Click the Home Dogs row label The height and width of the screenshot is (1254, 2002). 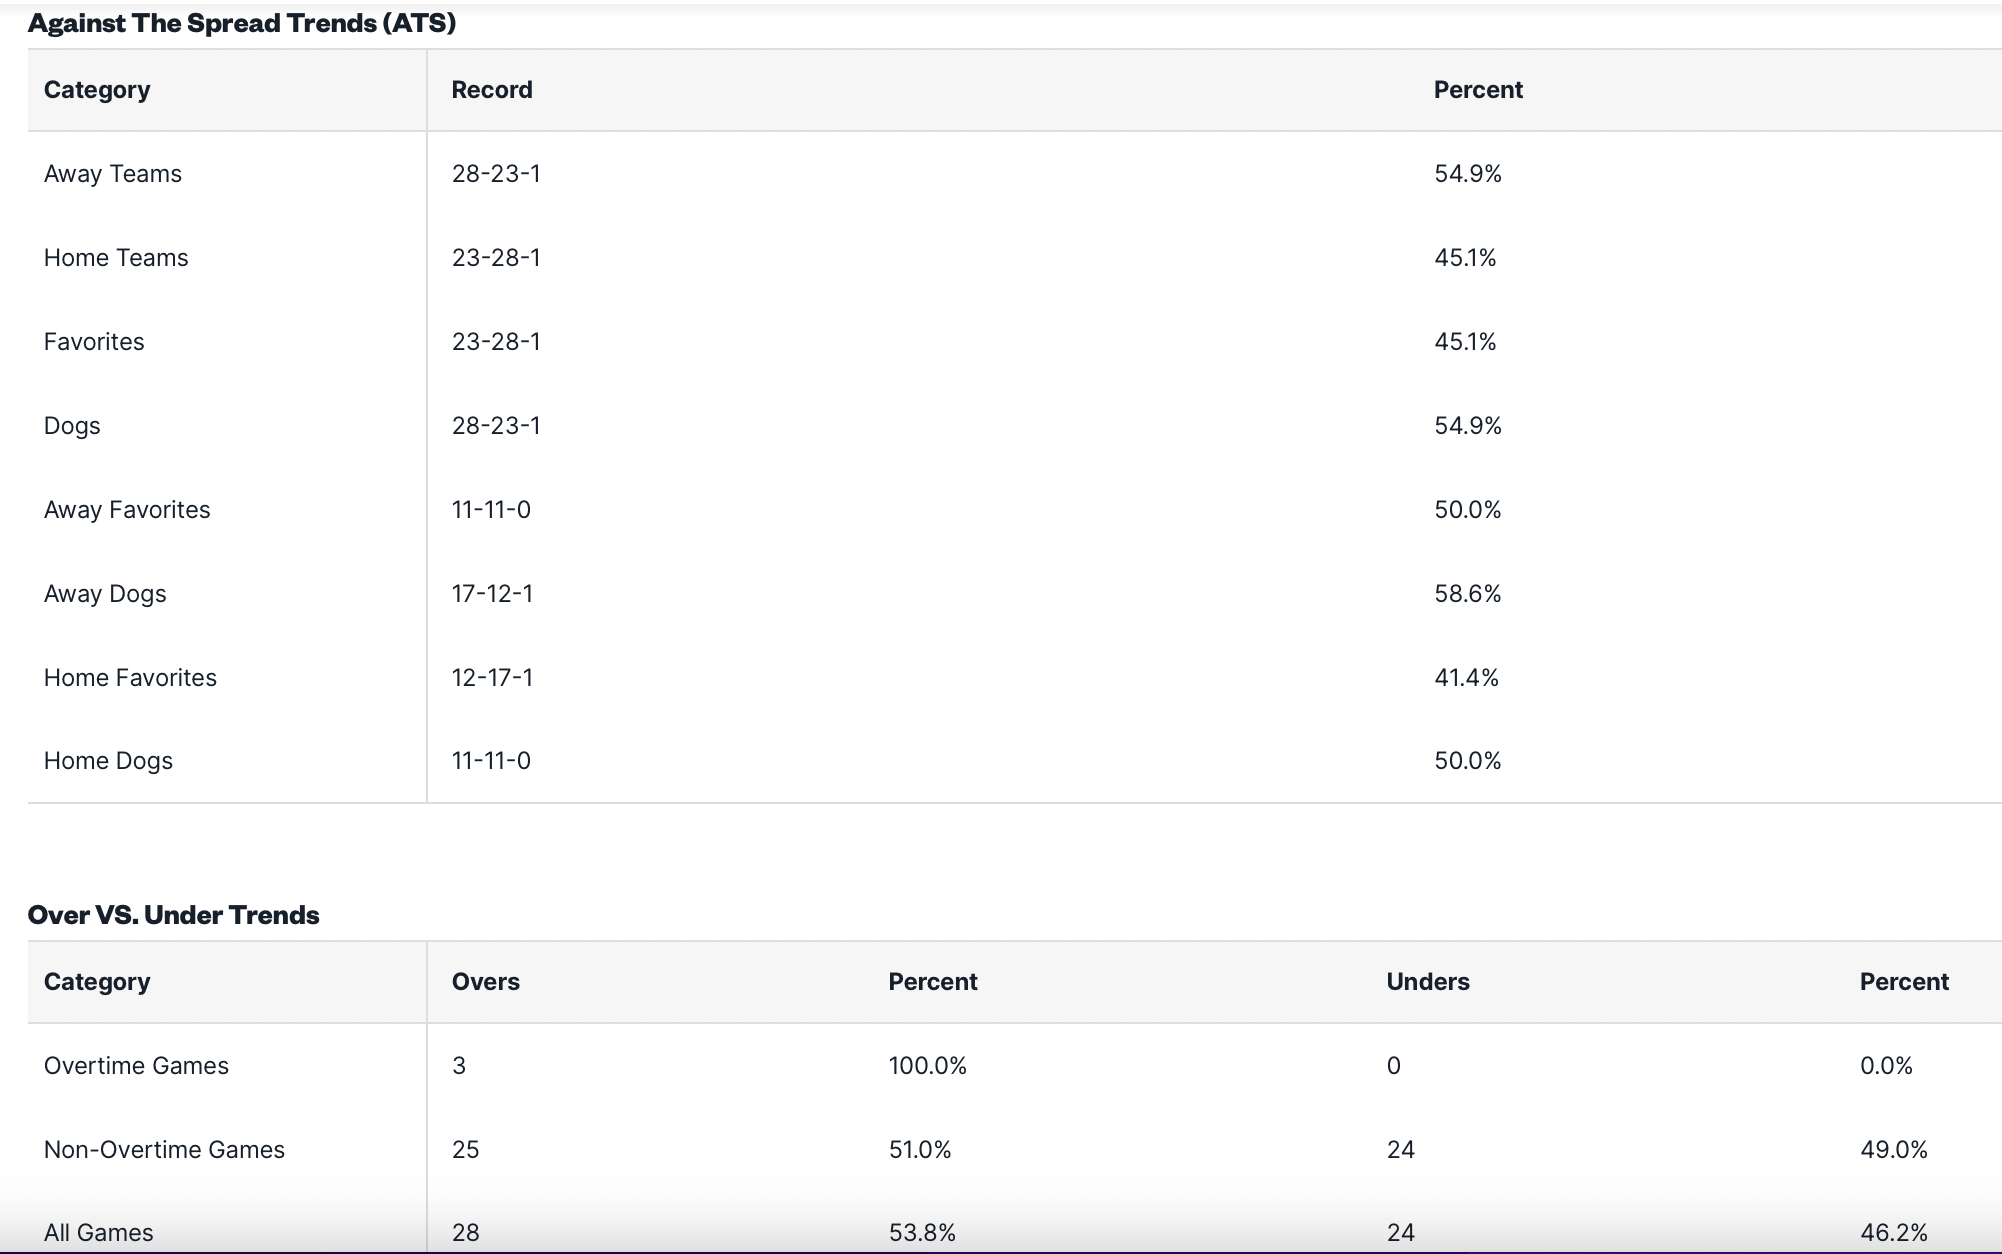coord(108,761)
